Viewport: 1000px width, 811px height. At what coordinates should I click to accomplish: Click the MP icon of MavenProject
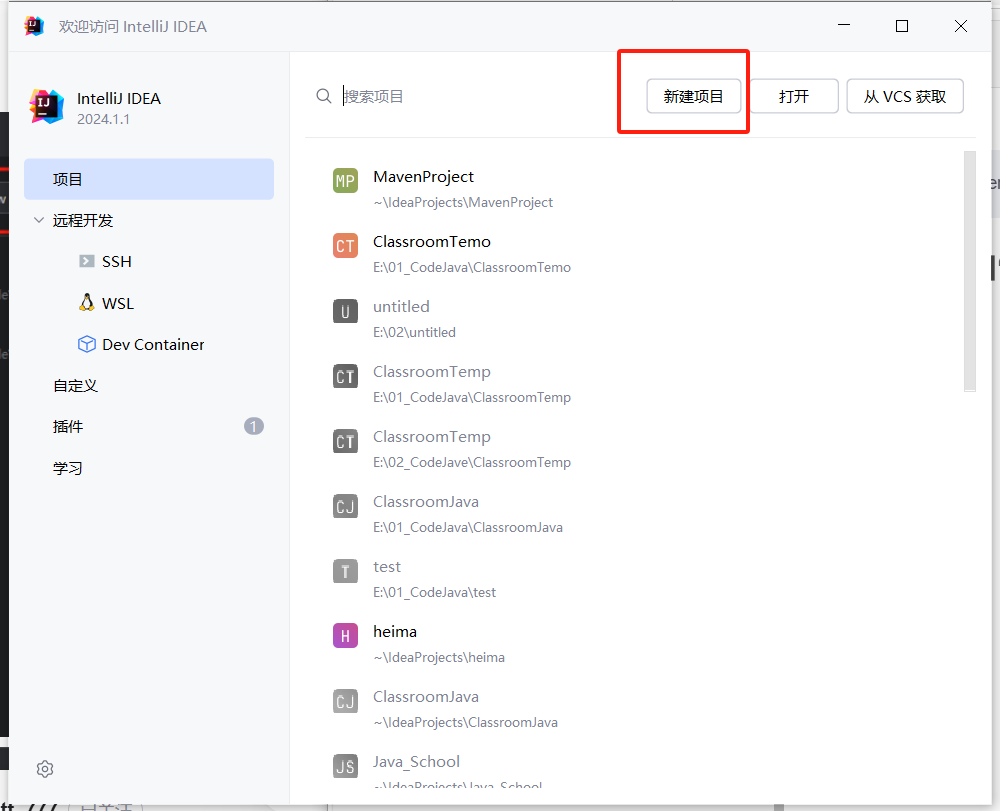[346, 181]
